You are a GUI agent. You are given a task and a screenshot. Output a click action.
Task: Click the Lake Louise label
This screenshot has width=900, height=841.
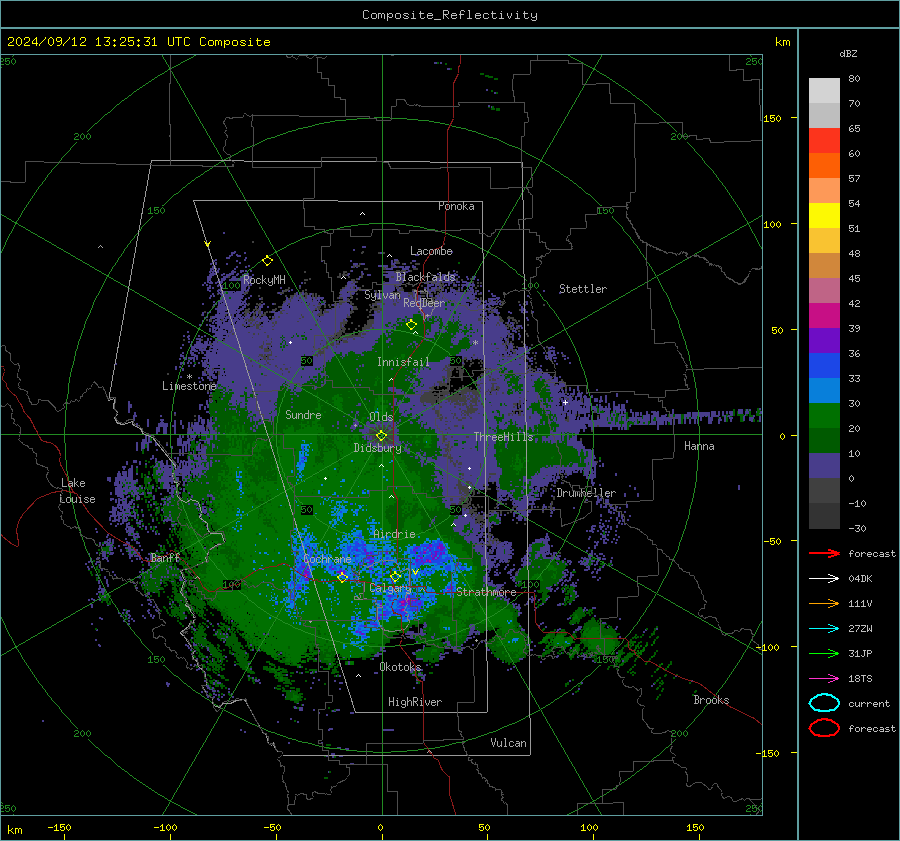[77, 491]
